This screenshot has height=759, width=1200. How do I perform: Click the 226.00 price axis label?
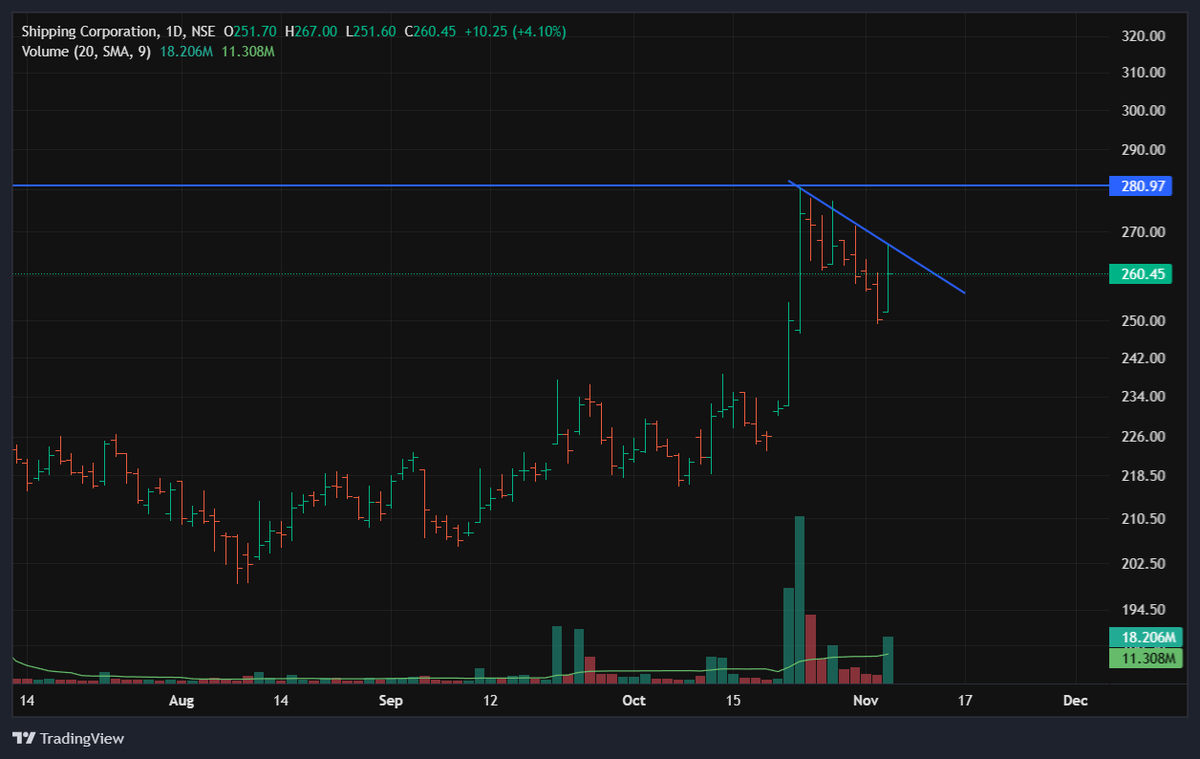[1144, 437]
